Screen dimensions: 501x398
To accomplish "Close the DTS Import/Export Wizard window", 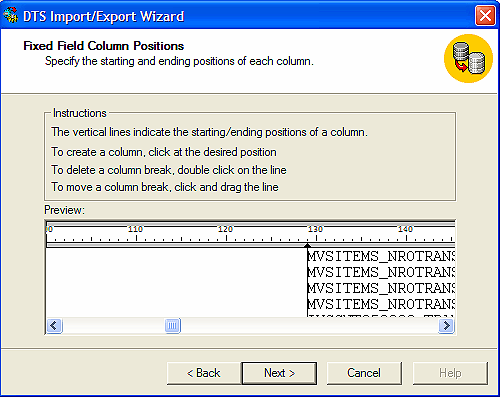I will (x=485, y=16).
